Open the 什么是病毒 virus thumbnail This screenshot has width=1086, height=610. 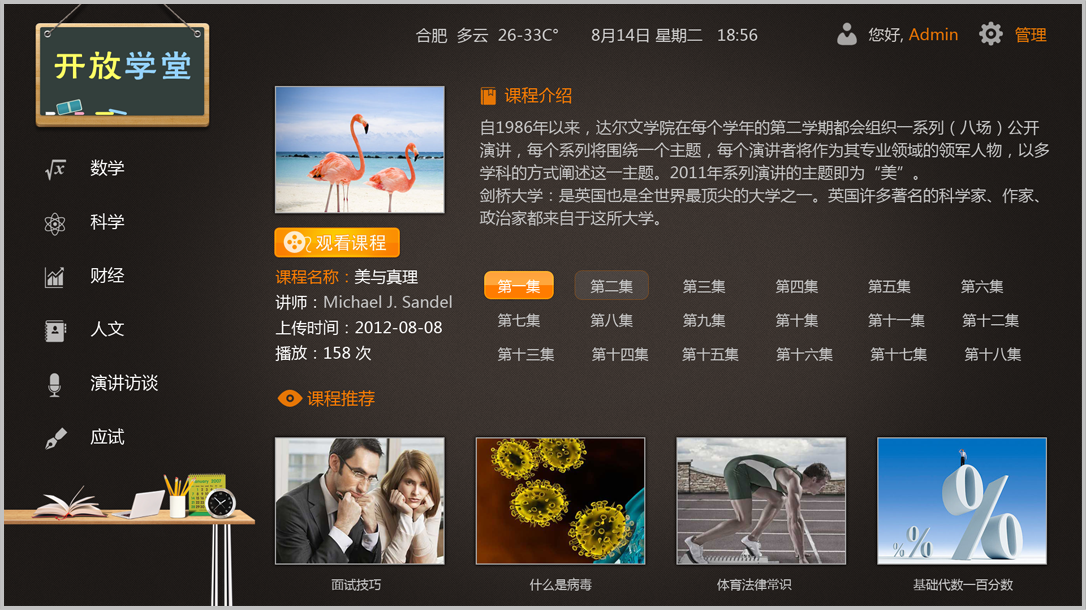(560, 501)
